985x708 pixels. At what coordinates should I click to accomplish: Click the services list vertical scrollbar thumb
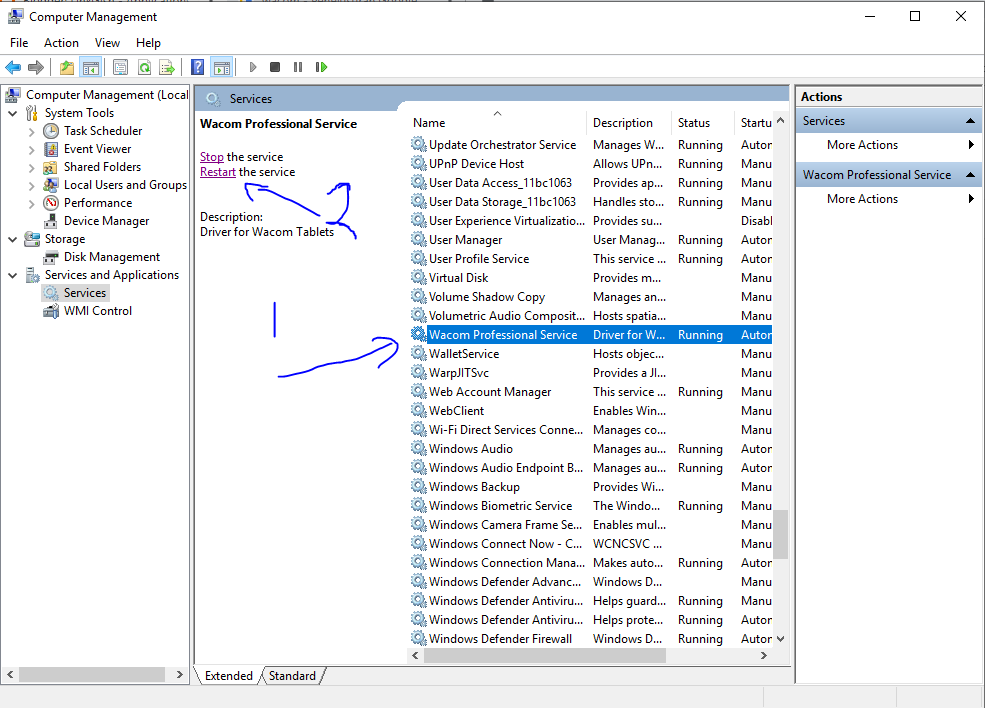click(780, 534)
